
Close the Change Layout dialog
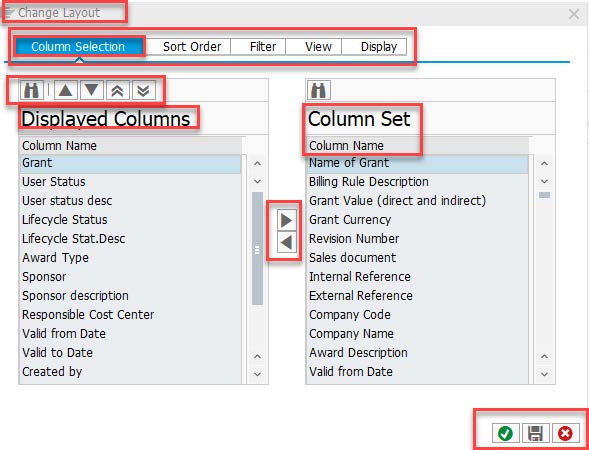click(574, 14)
